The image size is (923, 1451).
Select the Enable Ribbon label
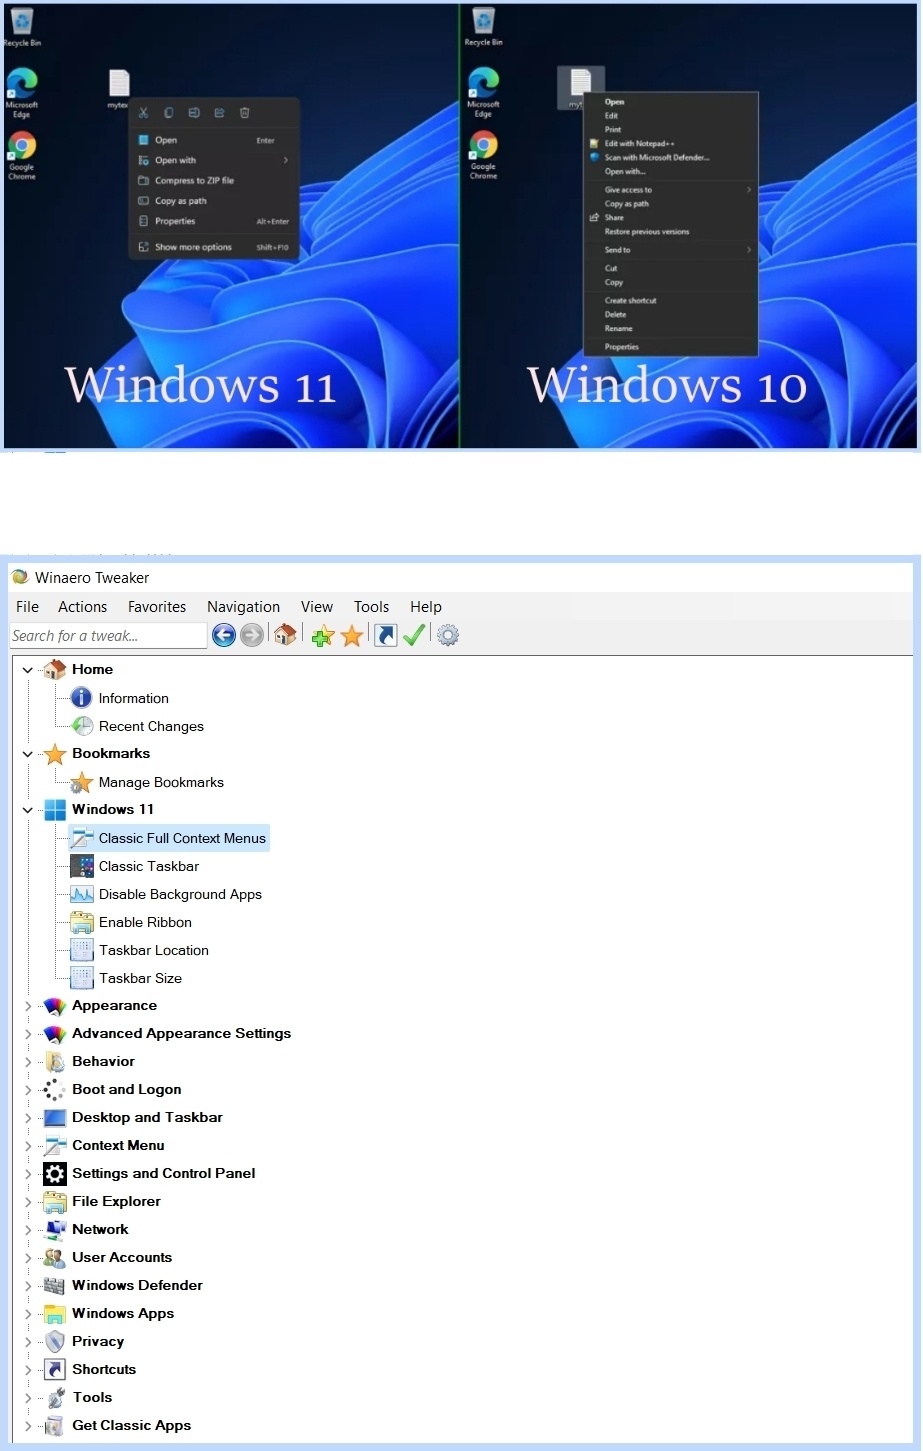(145, 922)
